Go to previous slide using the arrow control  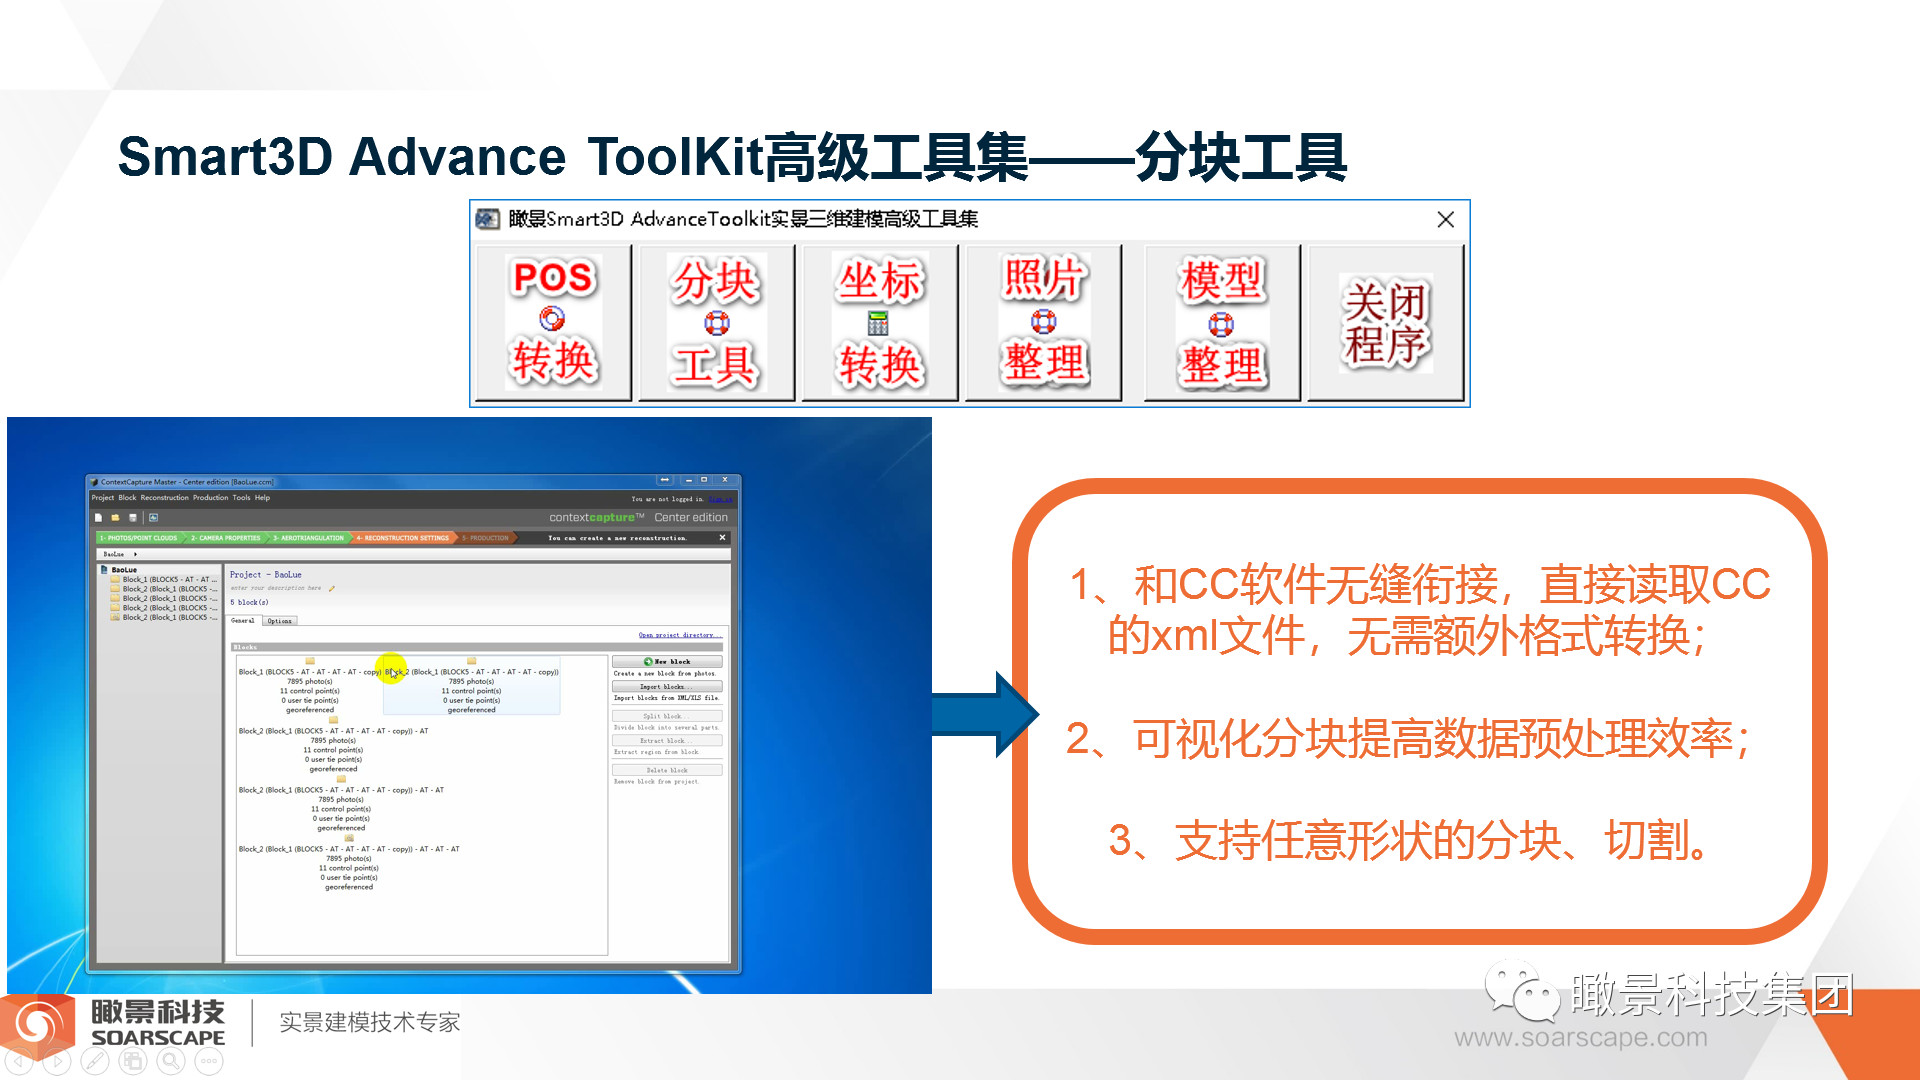click(19, 1061)
